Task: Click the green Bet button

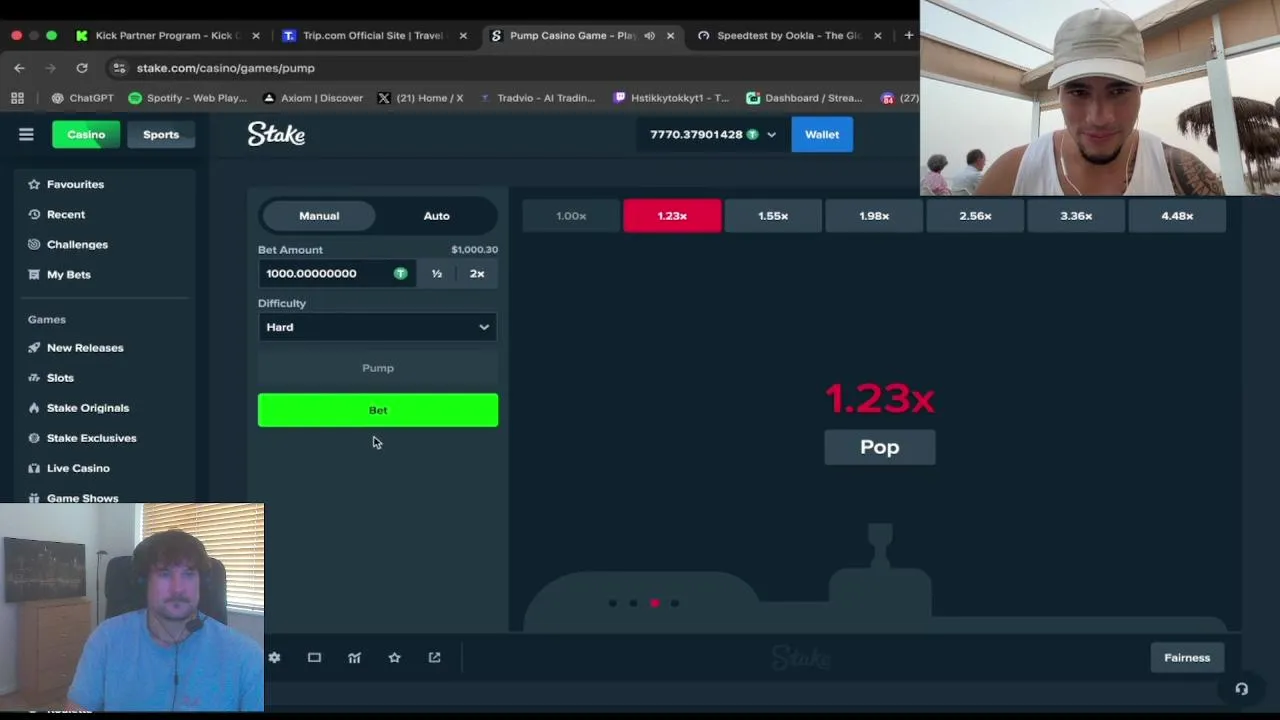Action: point(378,410)
